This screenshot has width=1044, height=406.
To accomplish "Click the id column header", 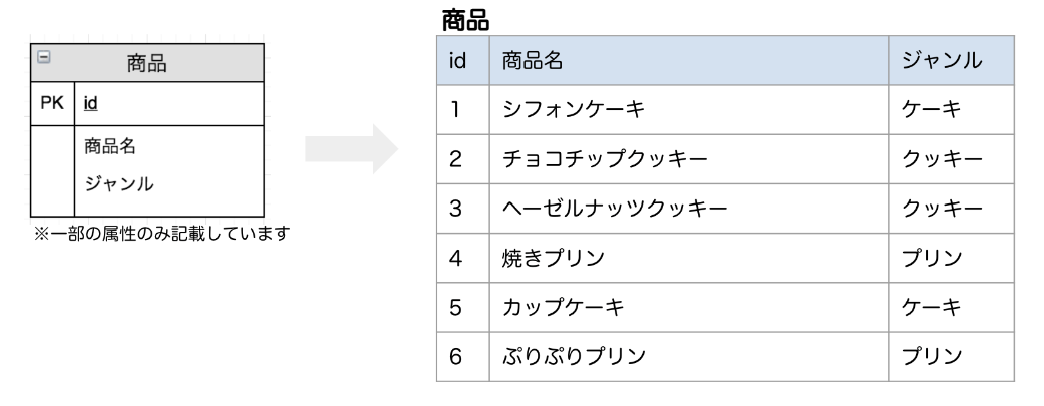I will [458, 62].
